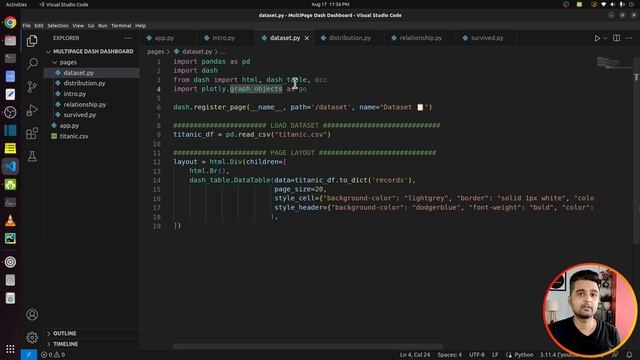
Task: Select dataset.py in the Explorer tree
Action: [92, 73]
